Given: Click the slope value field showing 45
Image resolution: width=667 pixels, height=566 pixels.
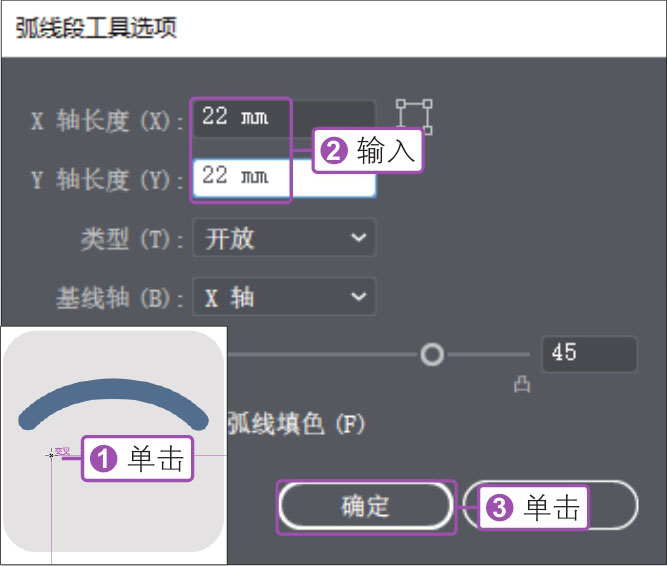Looking at the screenshot, I should [590, 354].
